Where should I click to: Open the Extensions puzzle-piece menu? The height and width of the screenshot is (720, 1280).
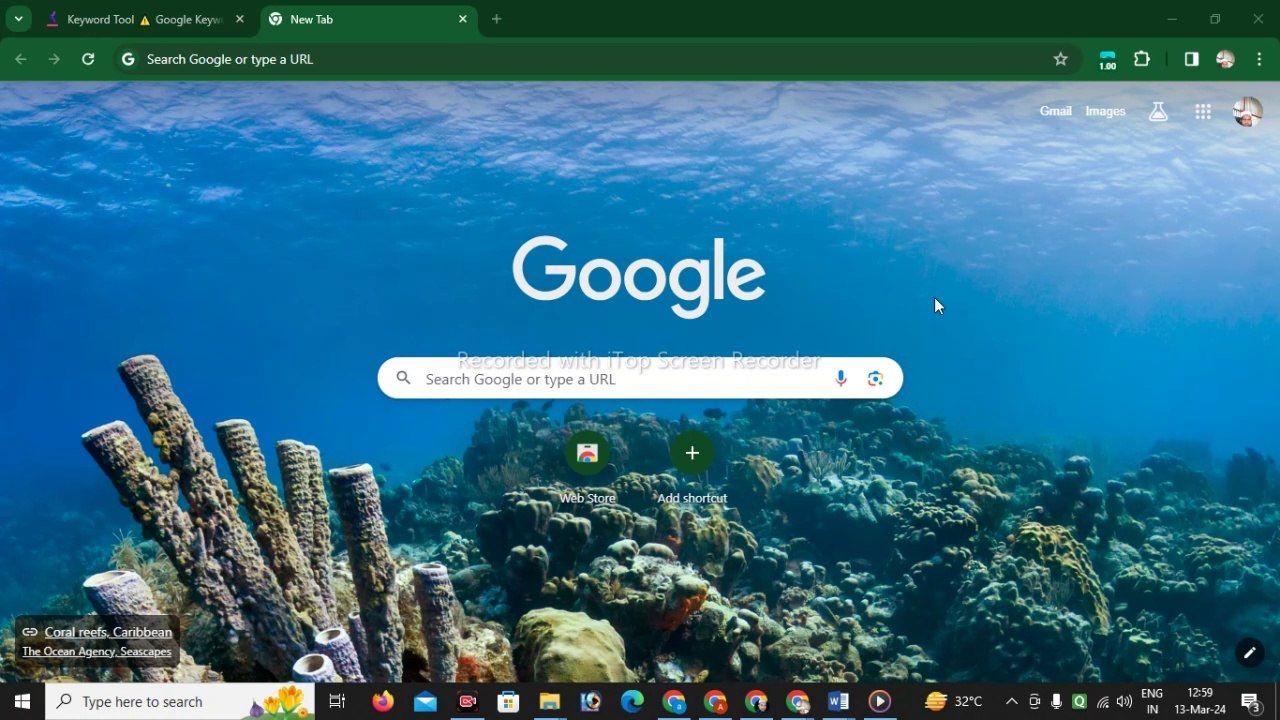[x=1142, y=59]
